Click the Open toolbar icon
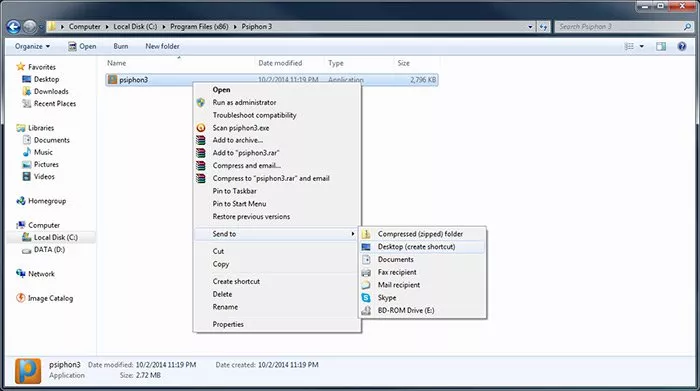This screenshot has height=391, width=700. [72, 46]
